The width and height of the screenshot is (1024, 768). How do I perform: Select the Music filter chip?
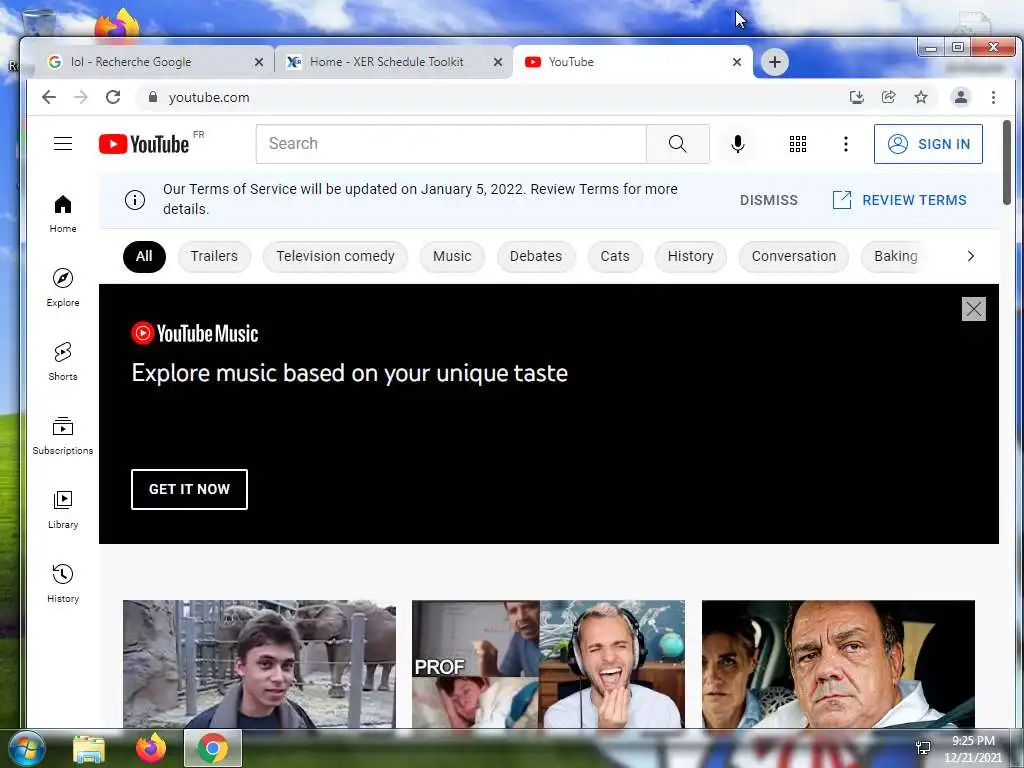tap(452, 256)
